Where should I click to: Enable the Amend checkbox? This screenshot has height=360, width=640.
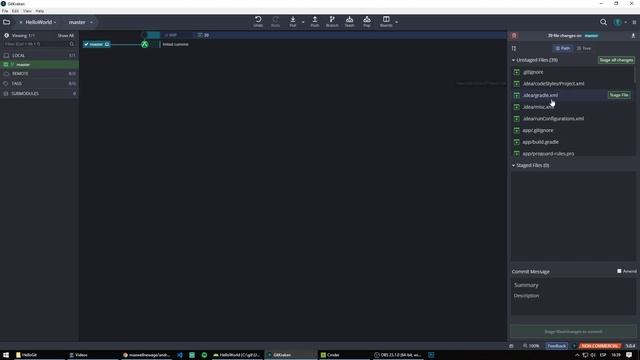619,271
